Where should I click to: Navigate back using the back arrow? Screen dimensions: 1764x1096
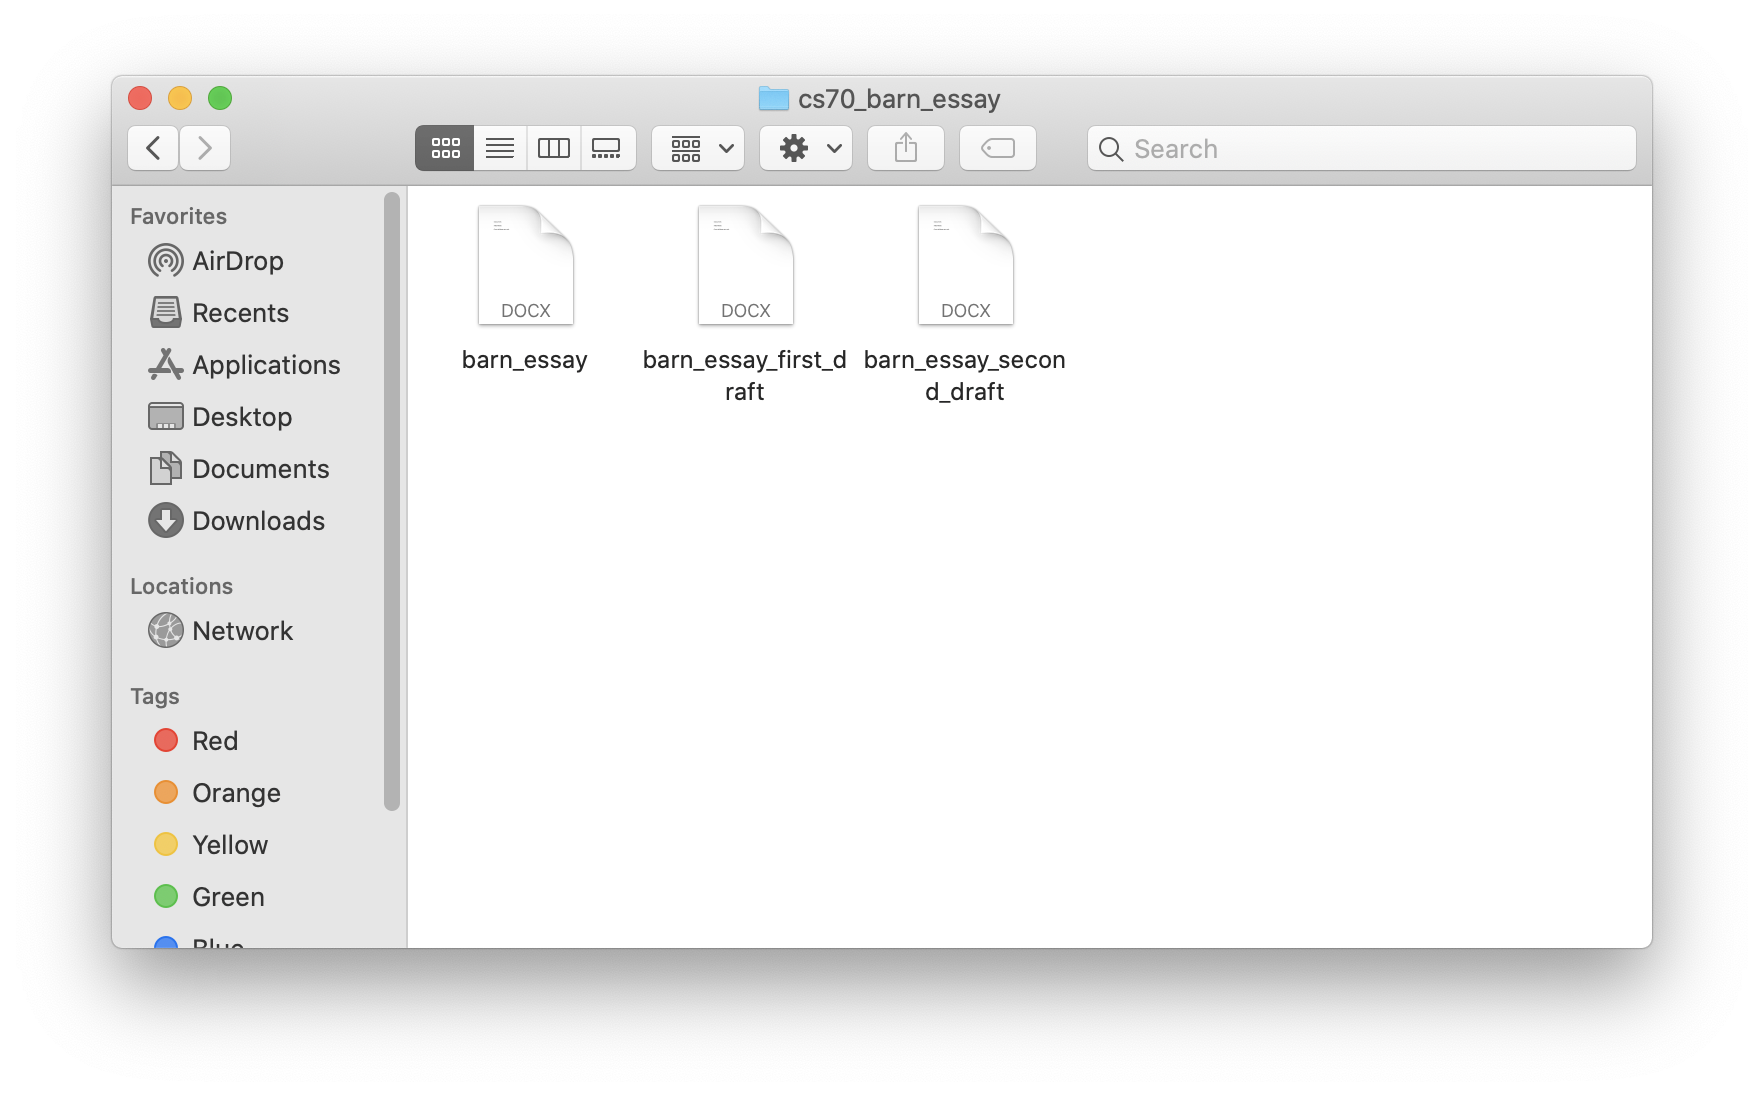152,147
